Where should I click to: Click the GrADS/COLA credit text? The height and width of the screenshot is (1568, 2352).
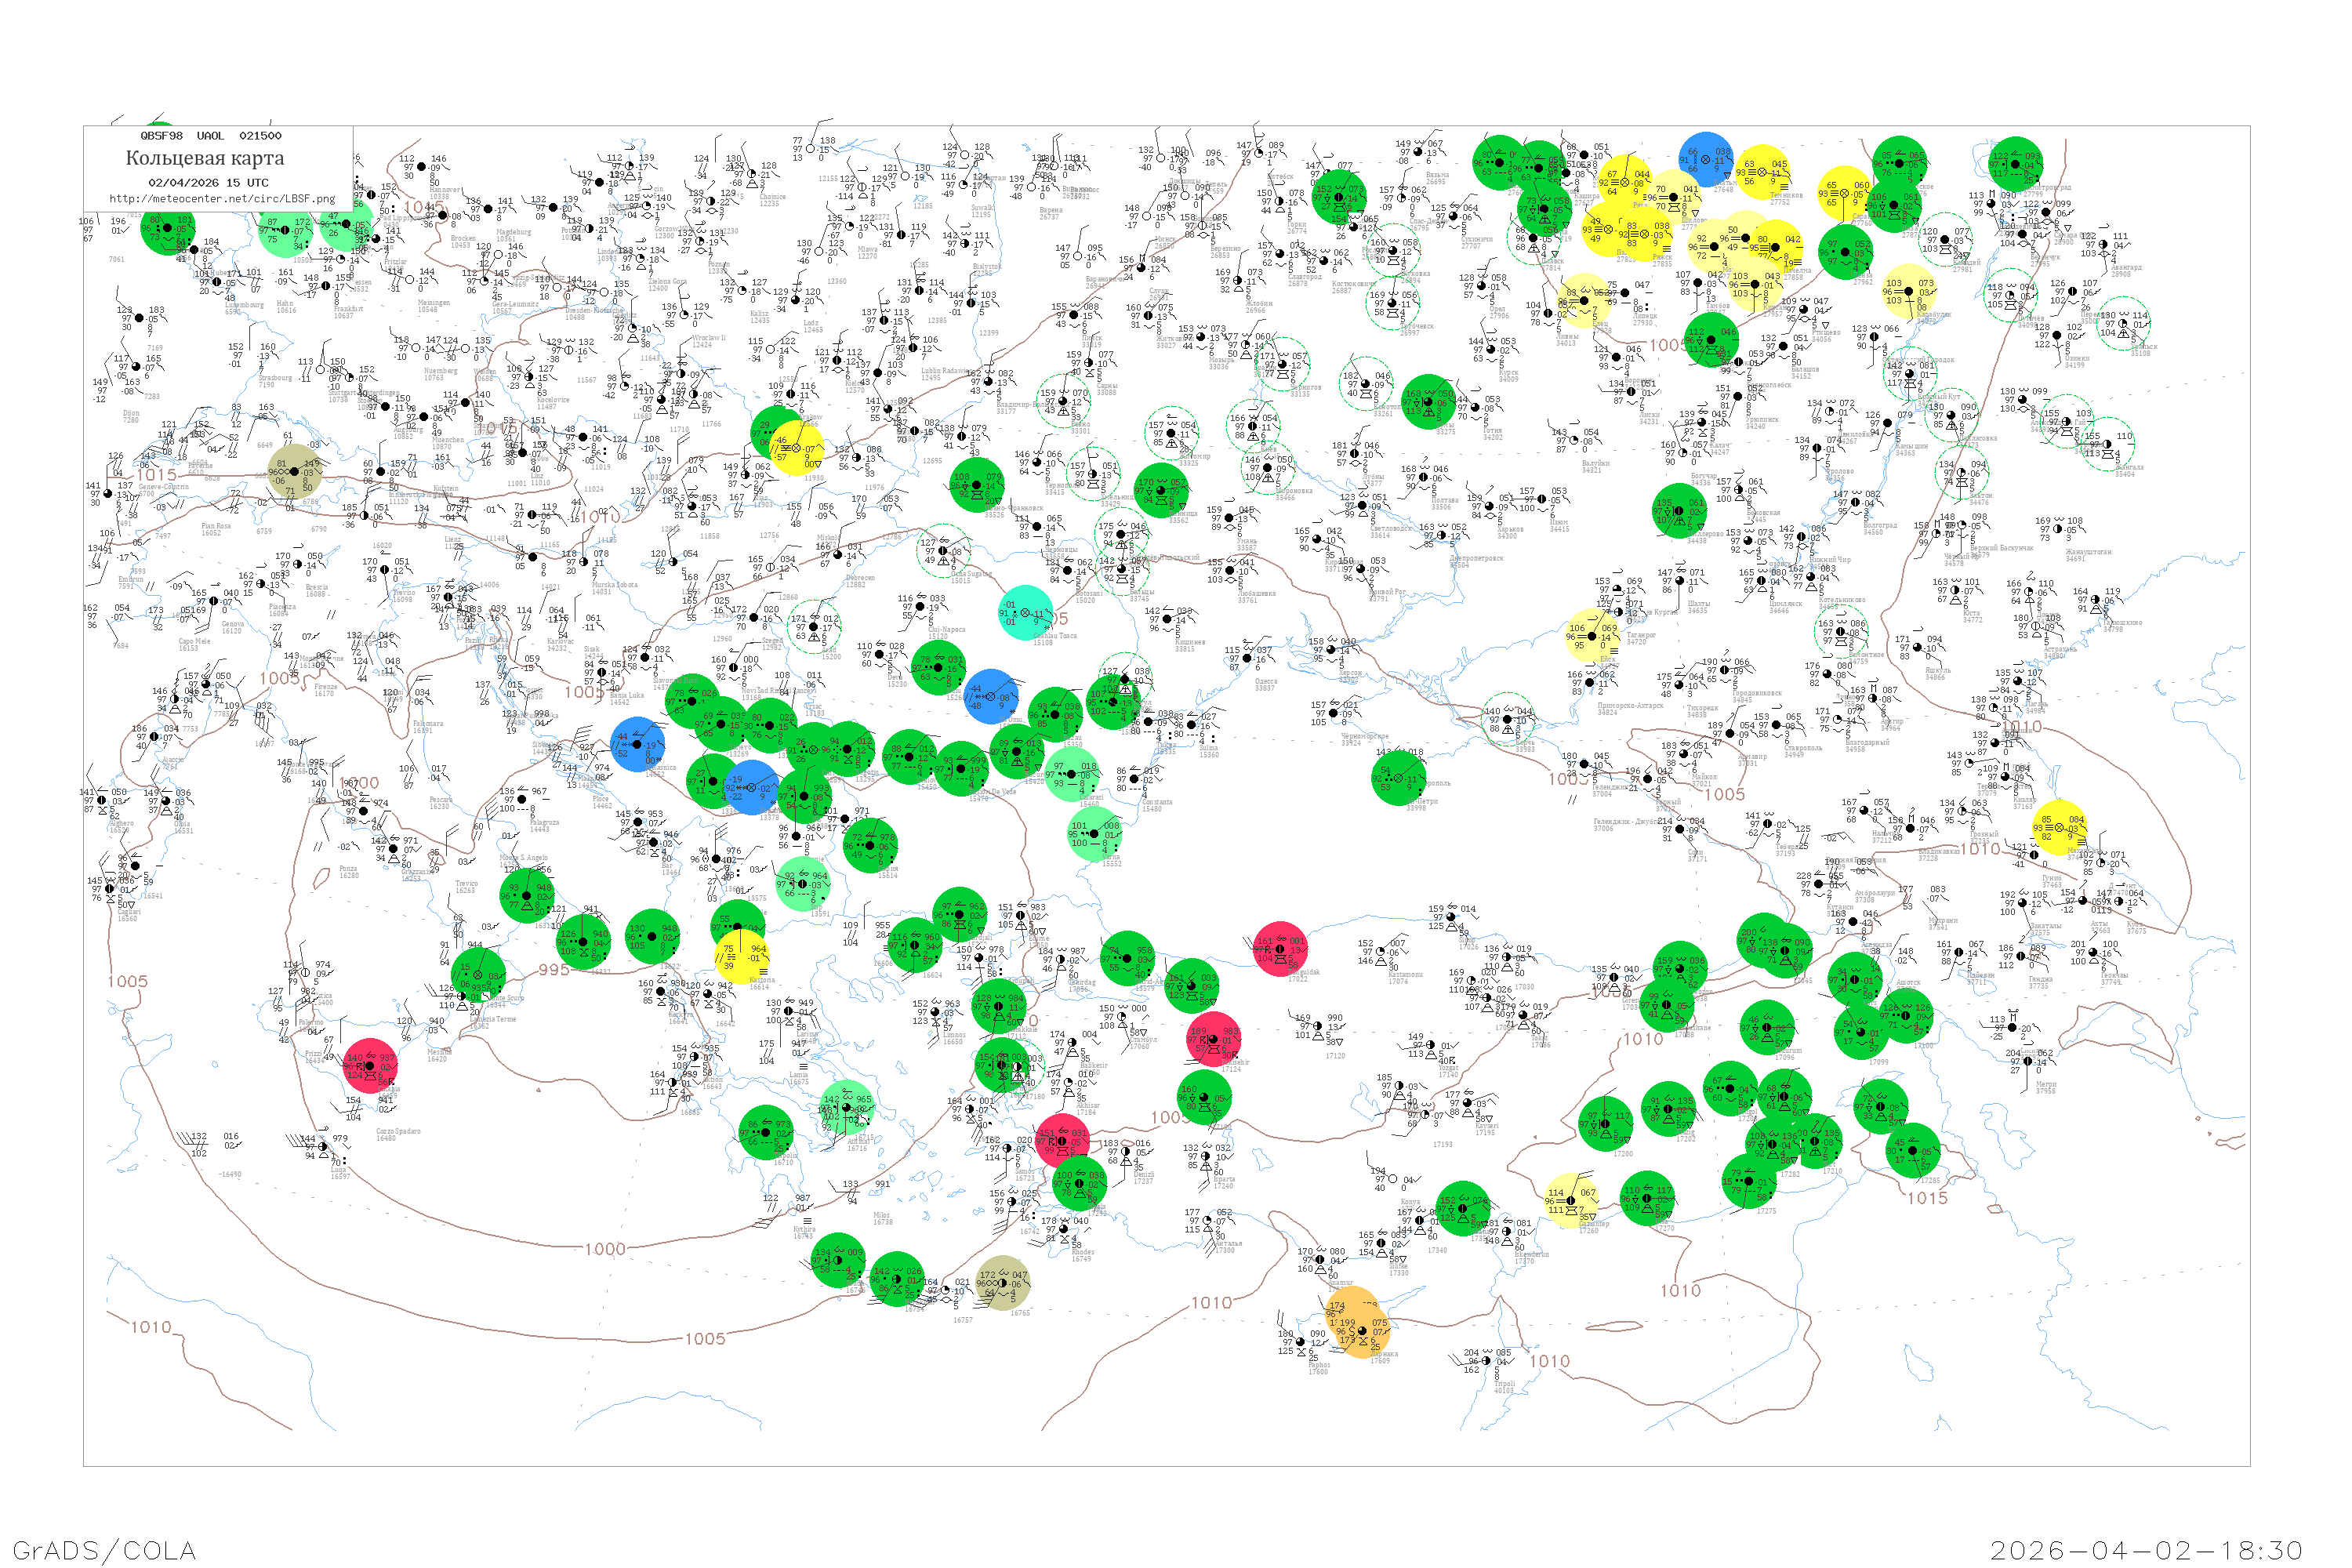[x=104, y=1550]
